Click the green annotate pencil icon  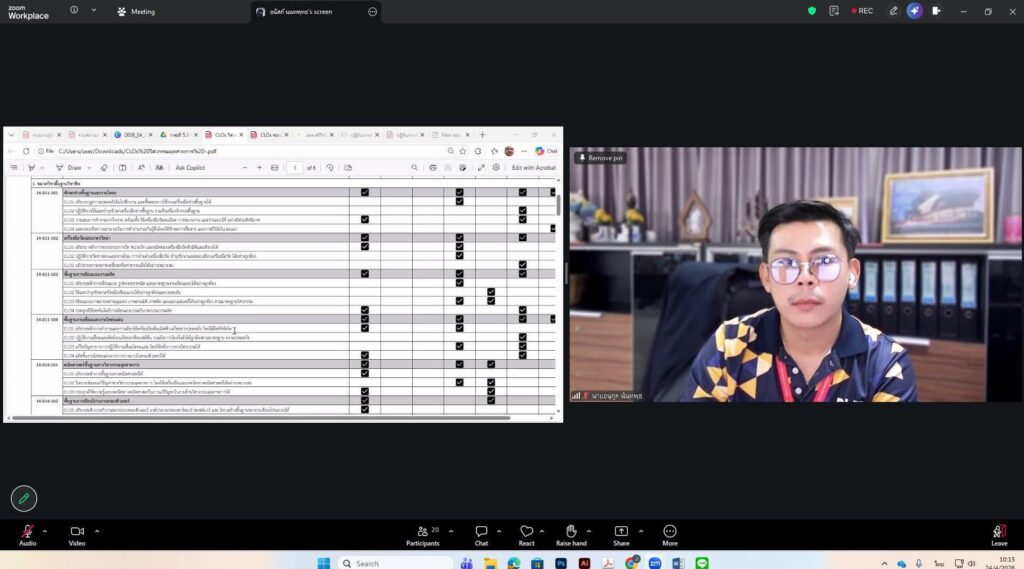pos(24,498)
